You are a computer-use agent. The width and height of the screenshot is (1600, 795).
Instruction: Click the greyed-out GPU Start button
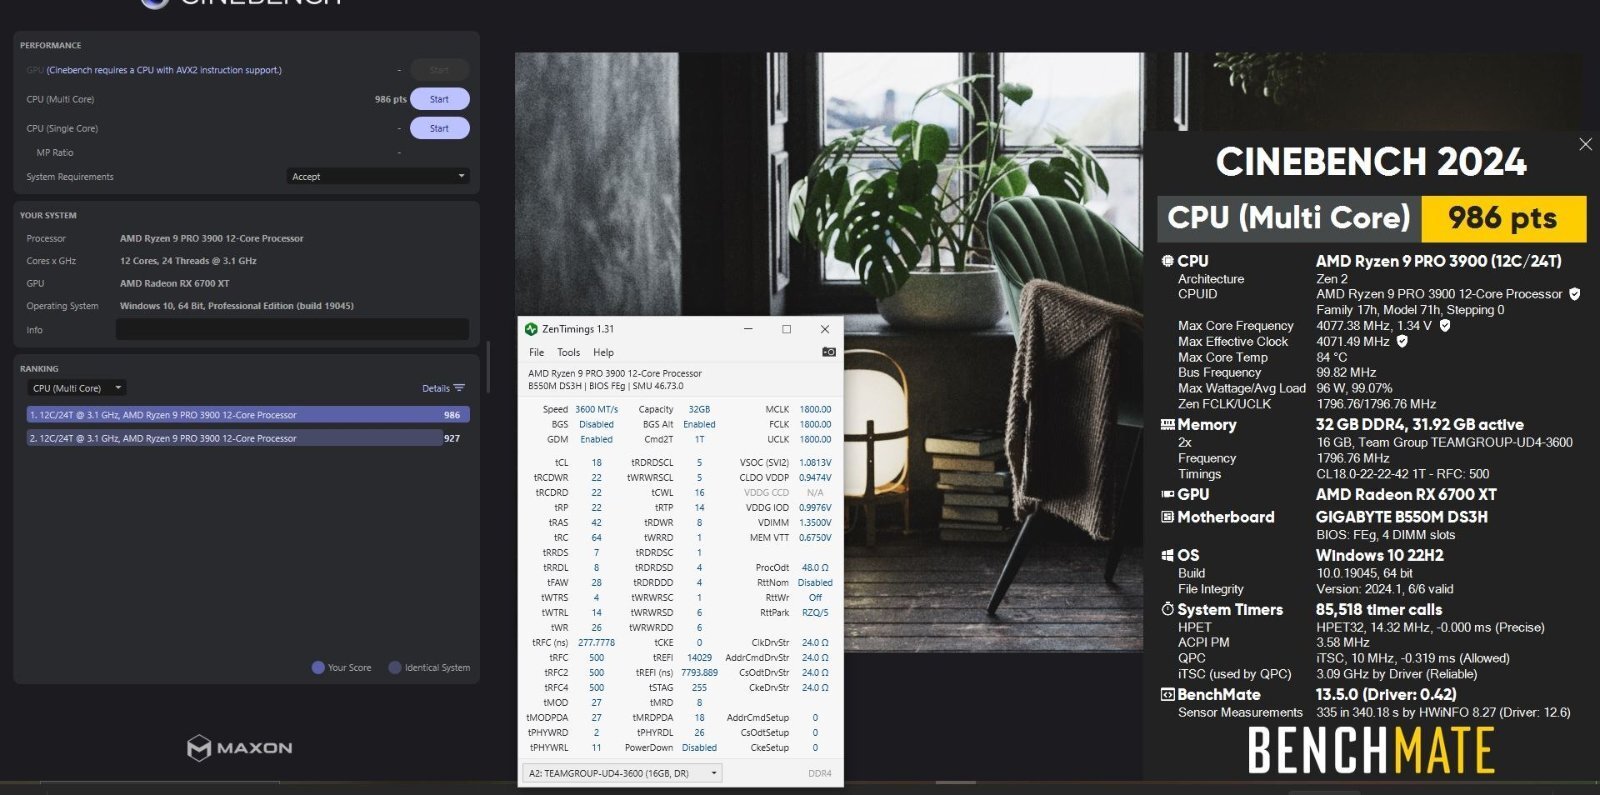click(x=439, y=70)
